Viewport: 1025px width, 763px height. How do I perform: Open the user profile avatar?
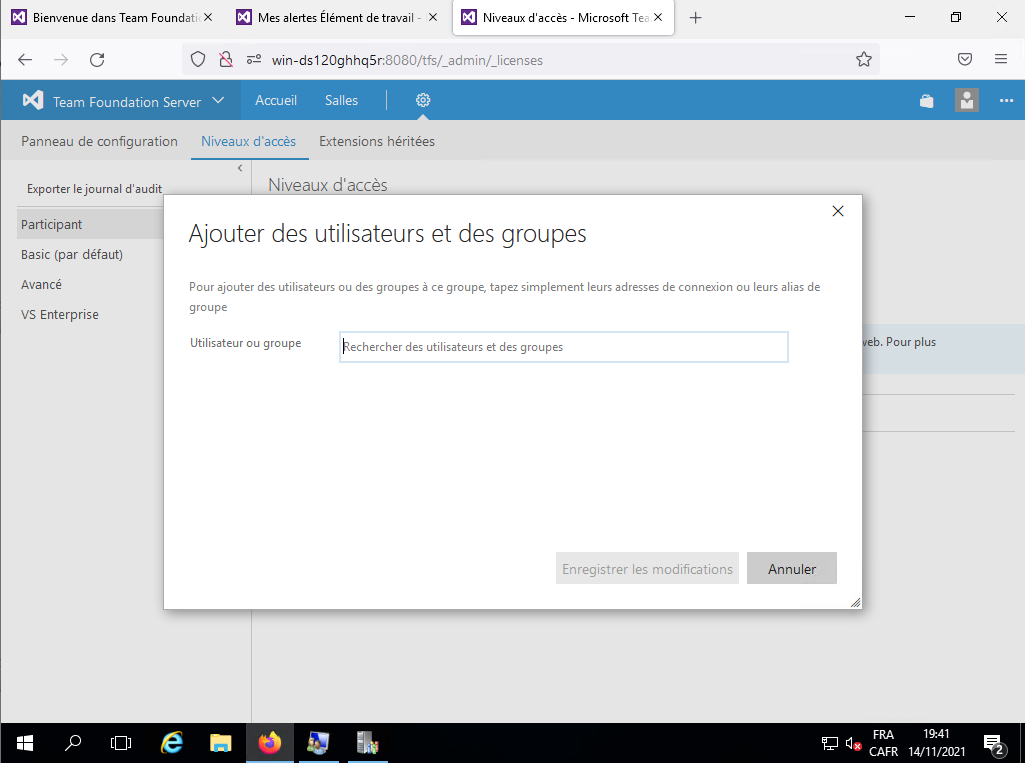tap(966, 101)
